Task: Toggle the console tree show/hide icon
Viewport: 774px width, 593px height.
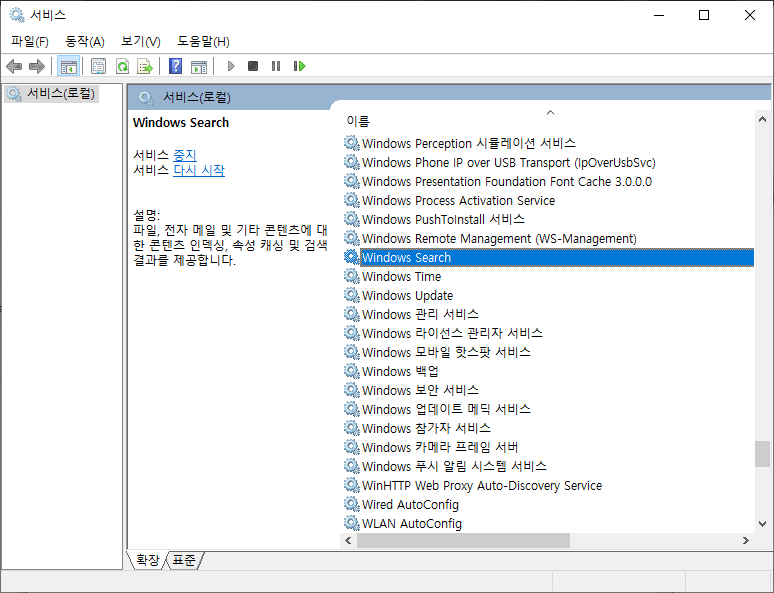Action: pyautogui.click(x=68, y=66)
